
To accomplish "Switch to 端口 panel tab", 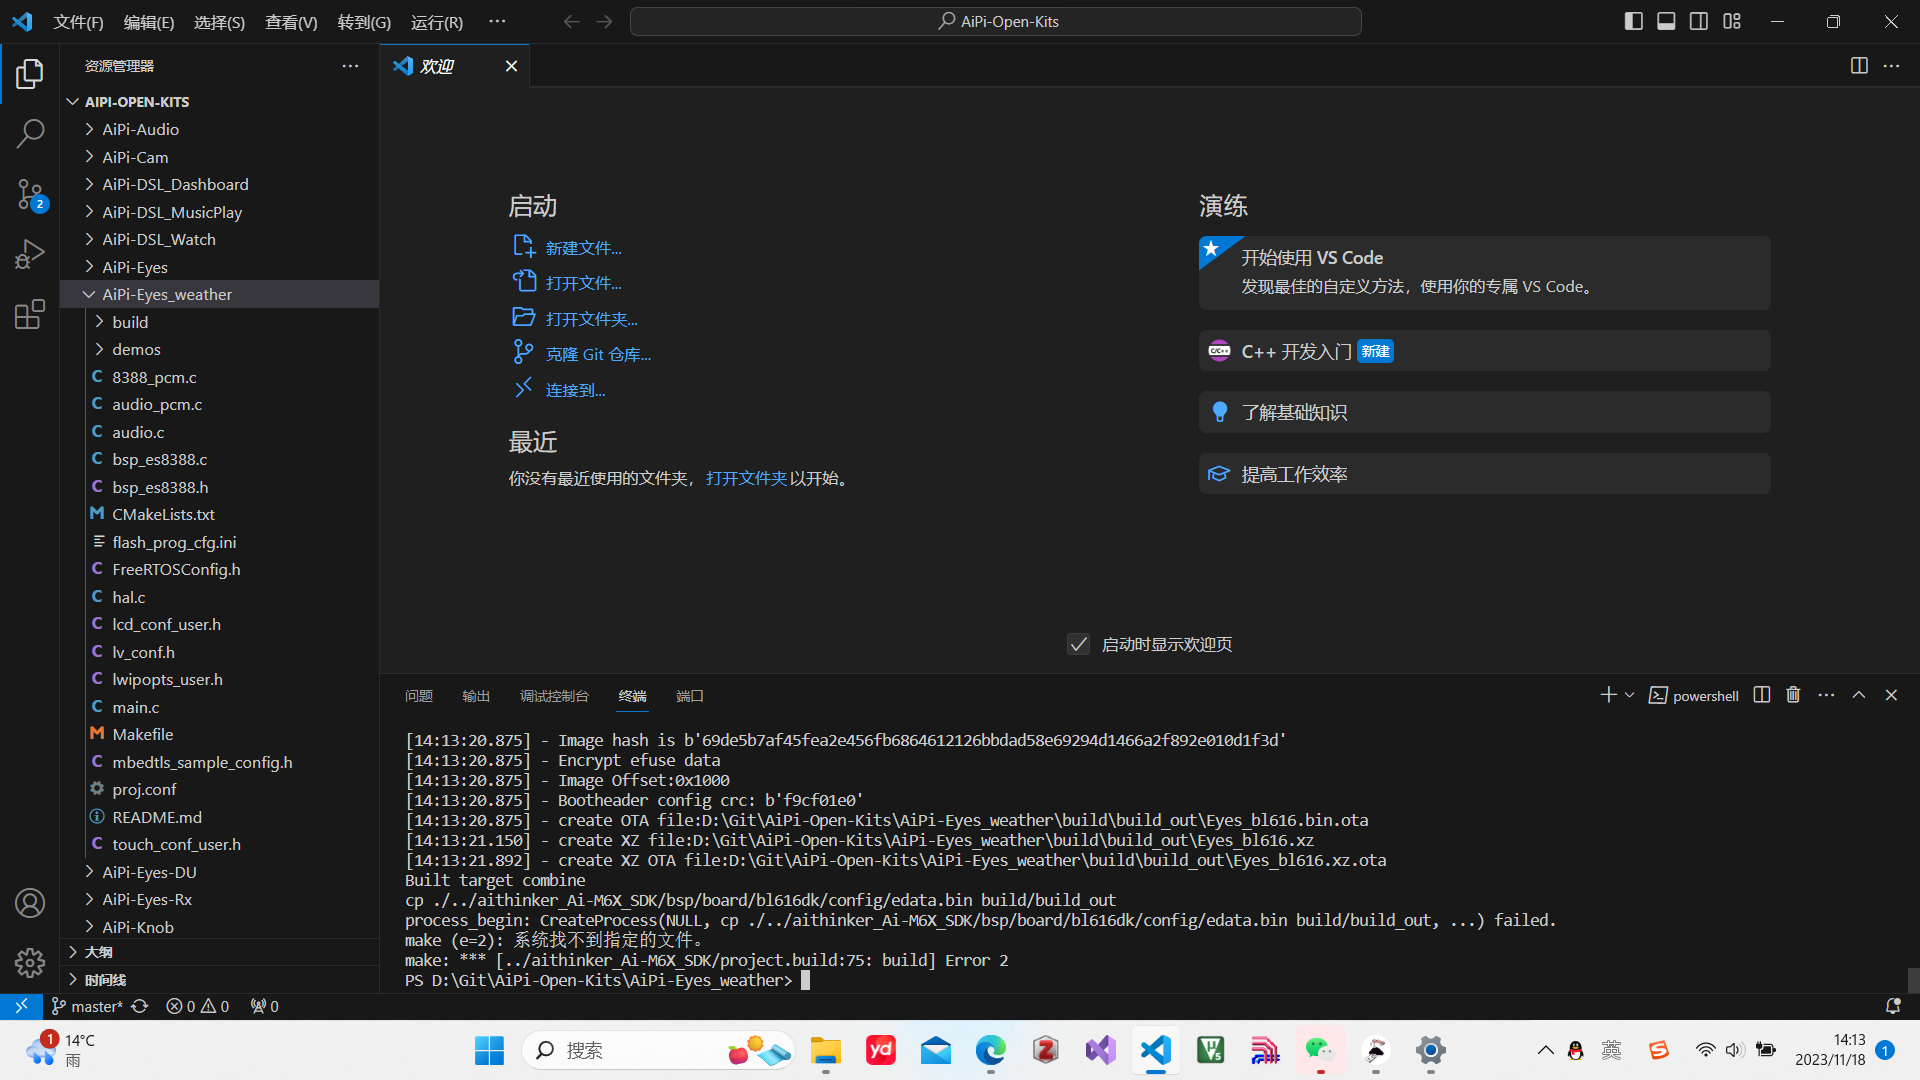I will click(690, 696).
